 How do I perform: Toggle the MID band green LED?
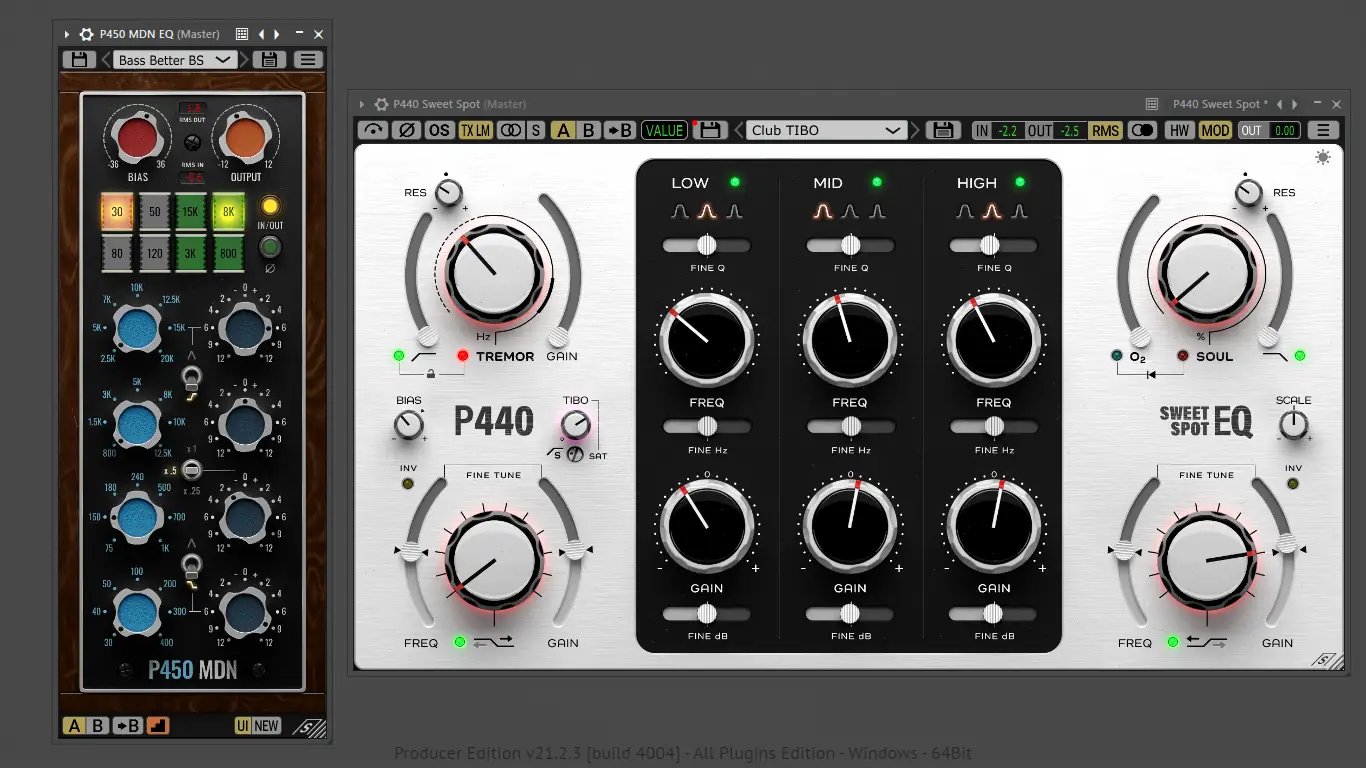click(877, 182)
